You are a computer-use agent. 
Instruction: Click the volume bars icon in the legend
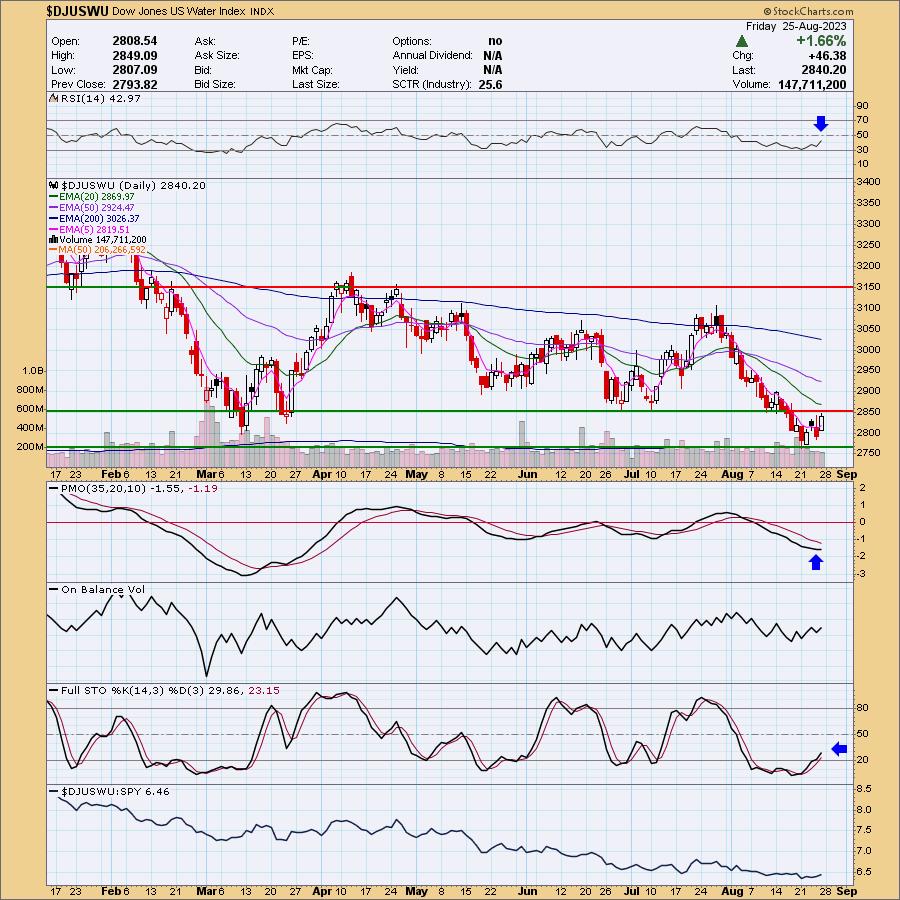[54, 239]
